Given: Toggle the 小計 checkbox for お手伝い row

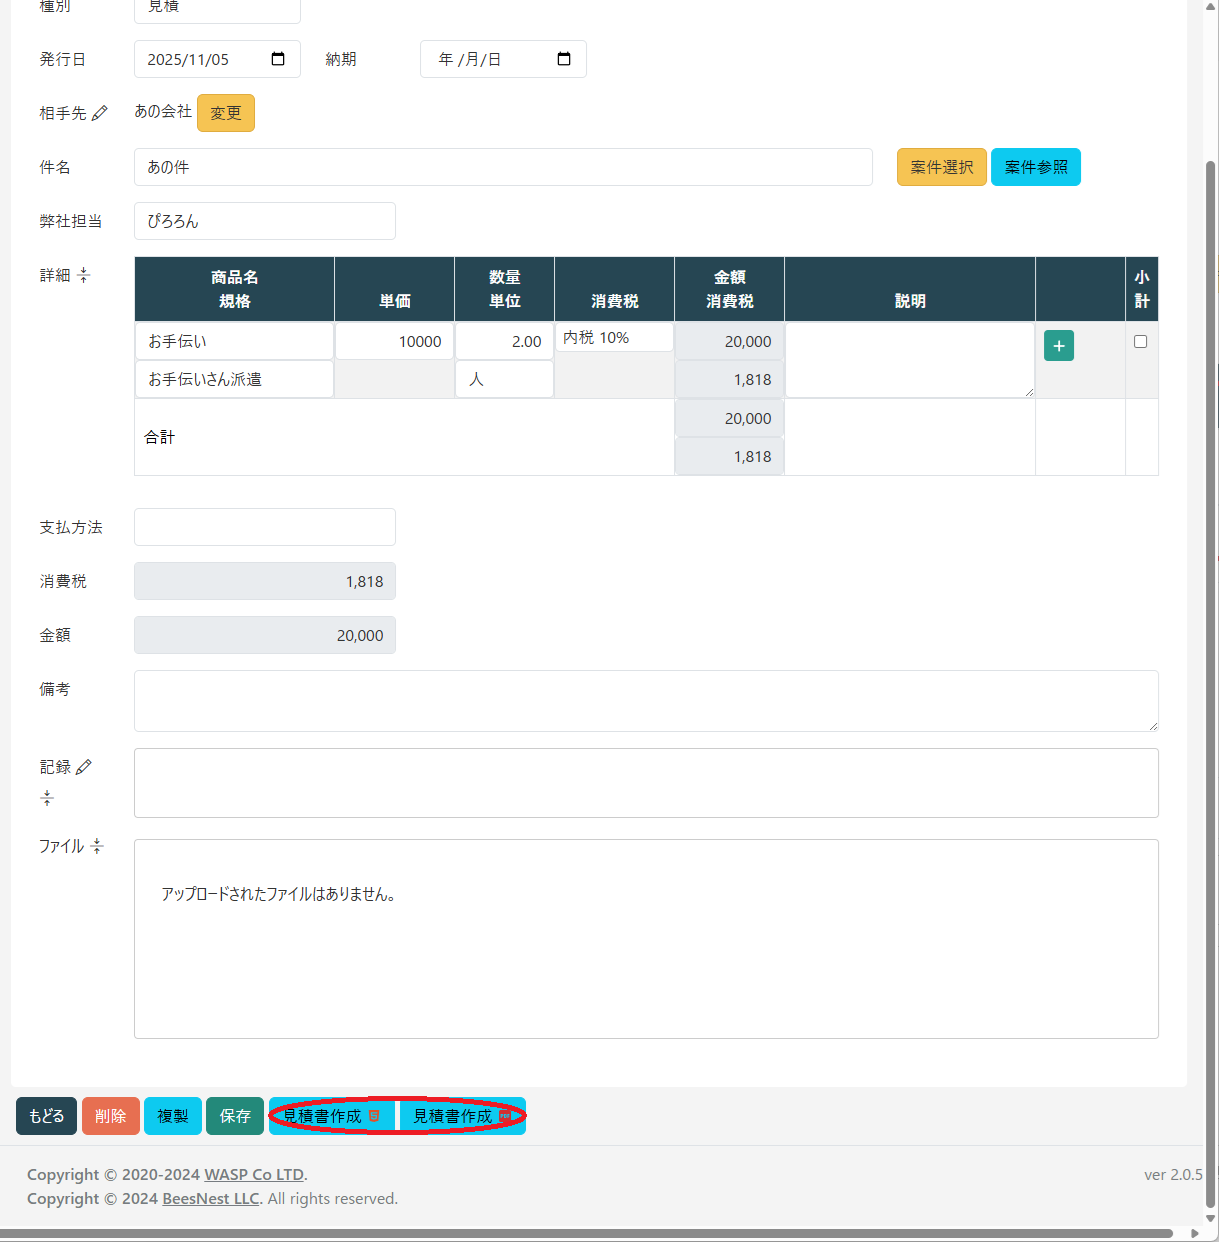Looking at the screenshot, I should coord(1140,342).
